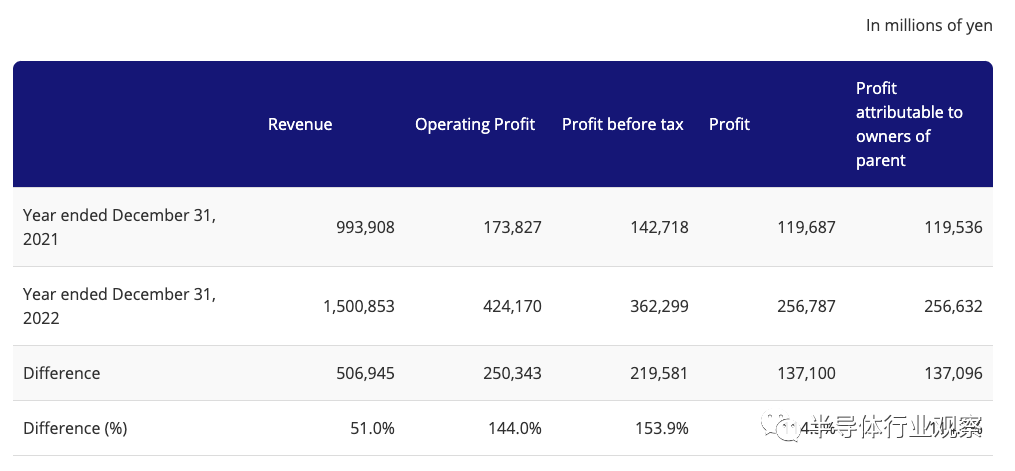
Task: Select the 256,787 profit value
Action: [x=805, y=306]
